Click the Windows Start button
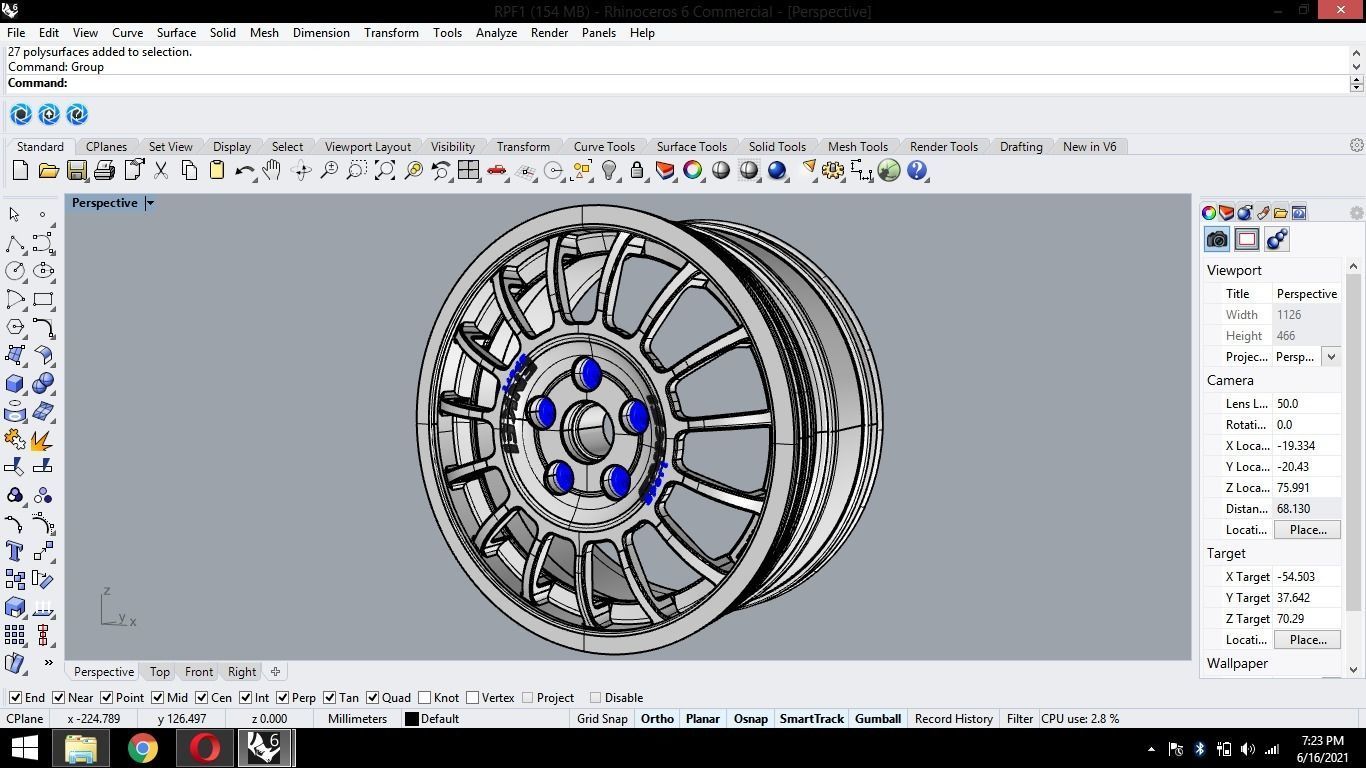 [24, 748]
